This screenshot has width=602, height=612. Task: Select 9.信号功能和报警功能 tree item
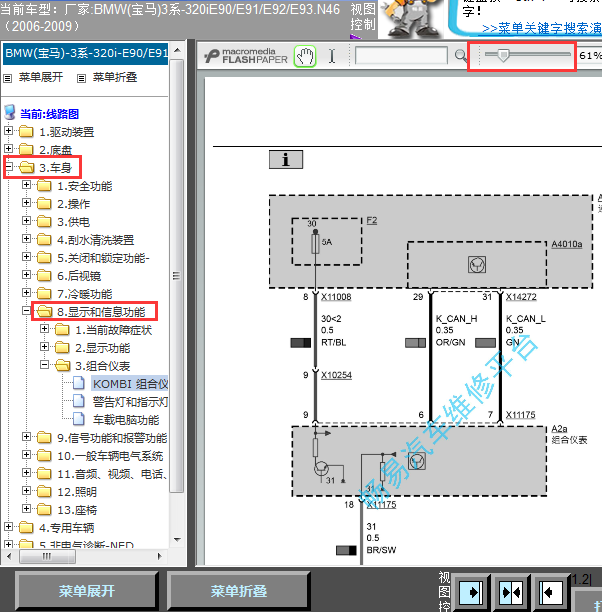click(x=112, y=438)
